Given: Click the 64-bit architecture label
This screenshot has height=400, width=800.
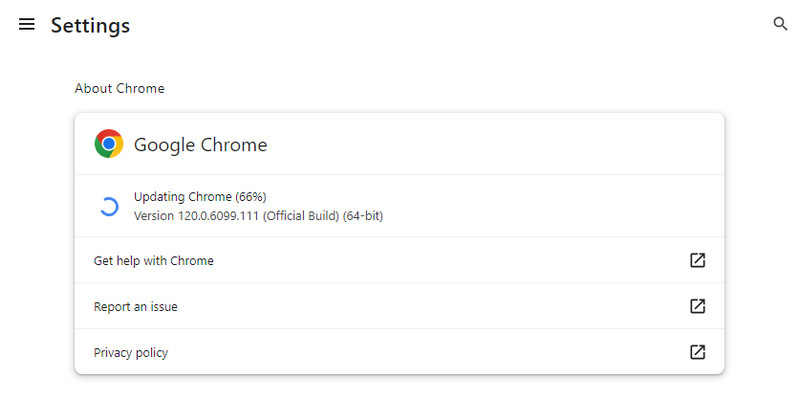Looking at the screenshot, I should tap(362, 215).
